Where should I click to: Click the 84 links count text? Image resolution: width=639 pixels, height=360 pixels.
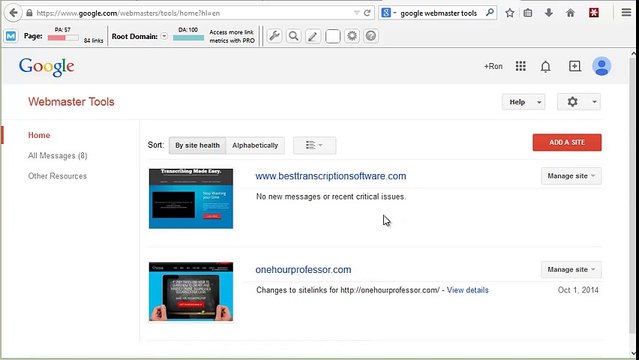coord(93,41)
